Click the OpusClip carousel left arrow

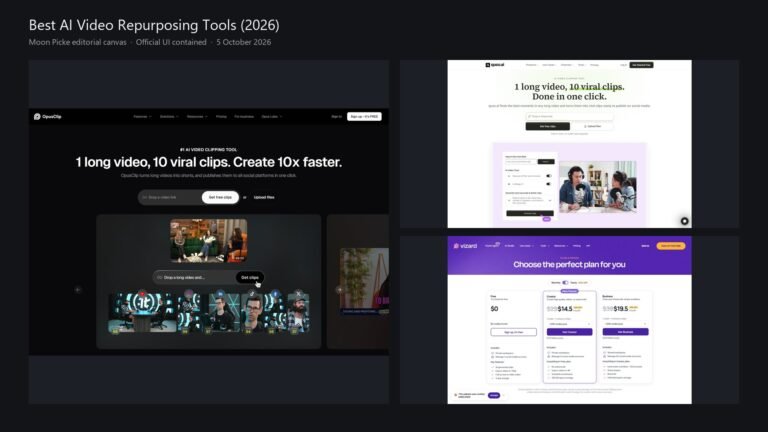(x=77, y=290)
